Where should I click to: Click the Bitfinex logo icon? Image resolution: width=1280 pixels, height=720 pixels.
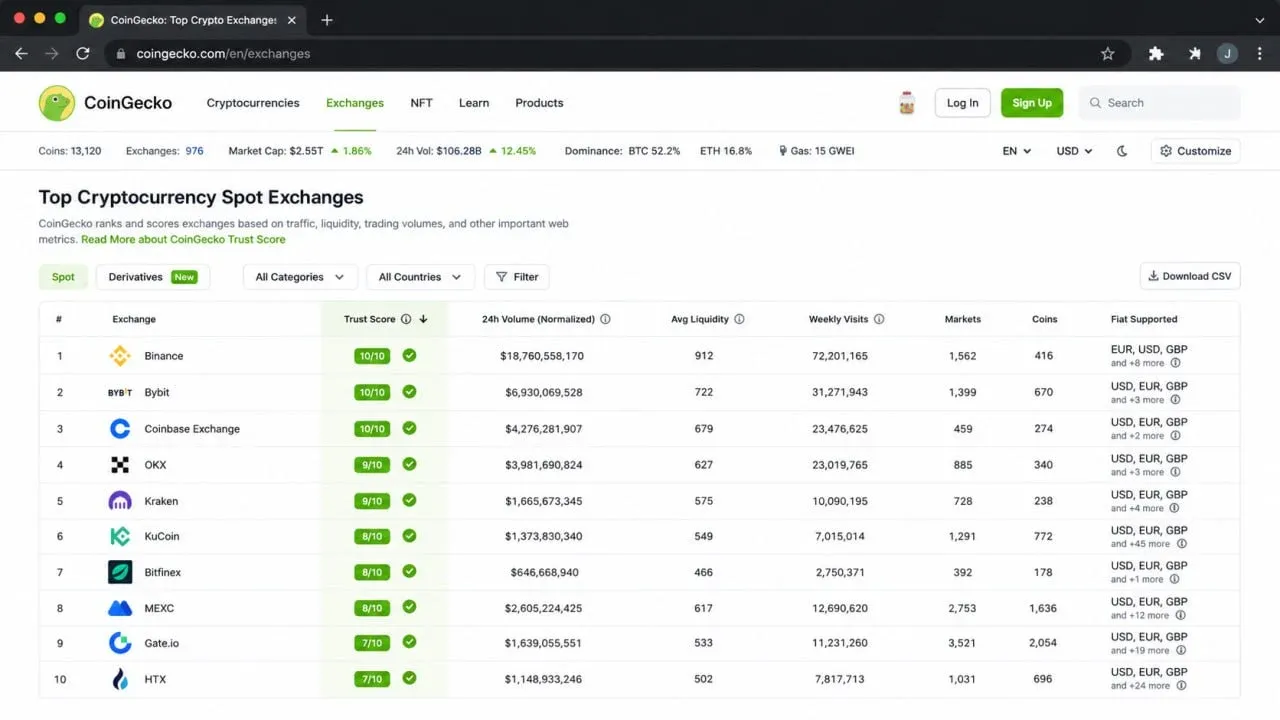tap(120, 572)
